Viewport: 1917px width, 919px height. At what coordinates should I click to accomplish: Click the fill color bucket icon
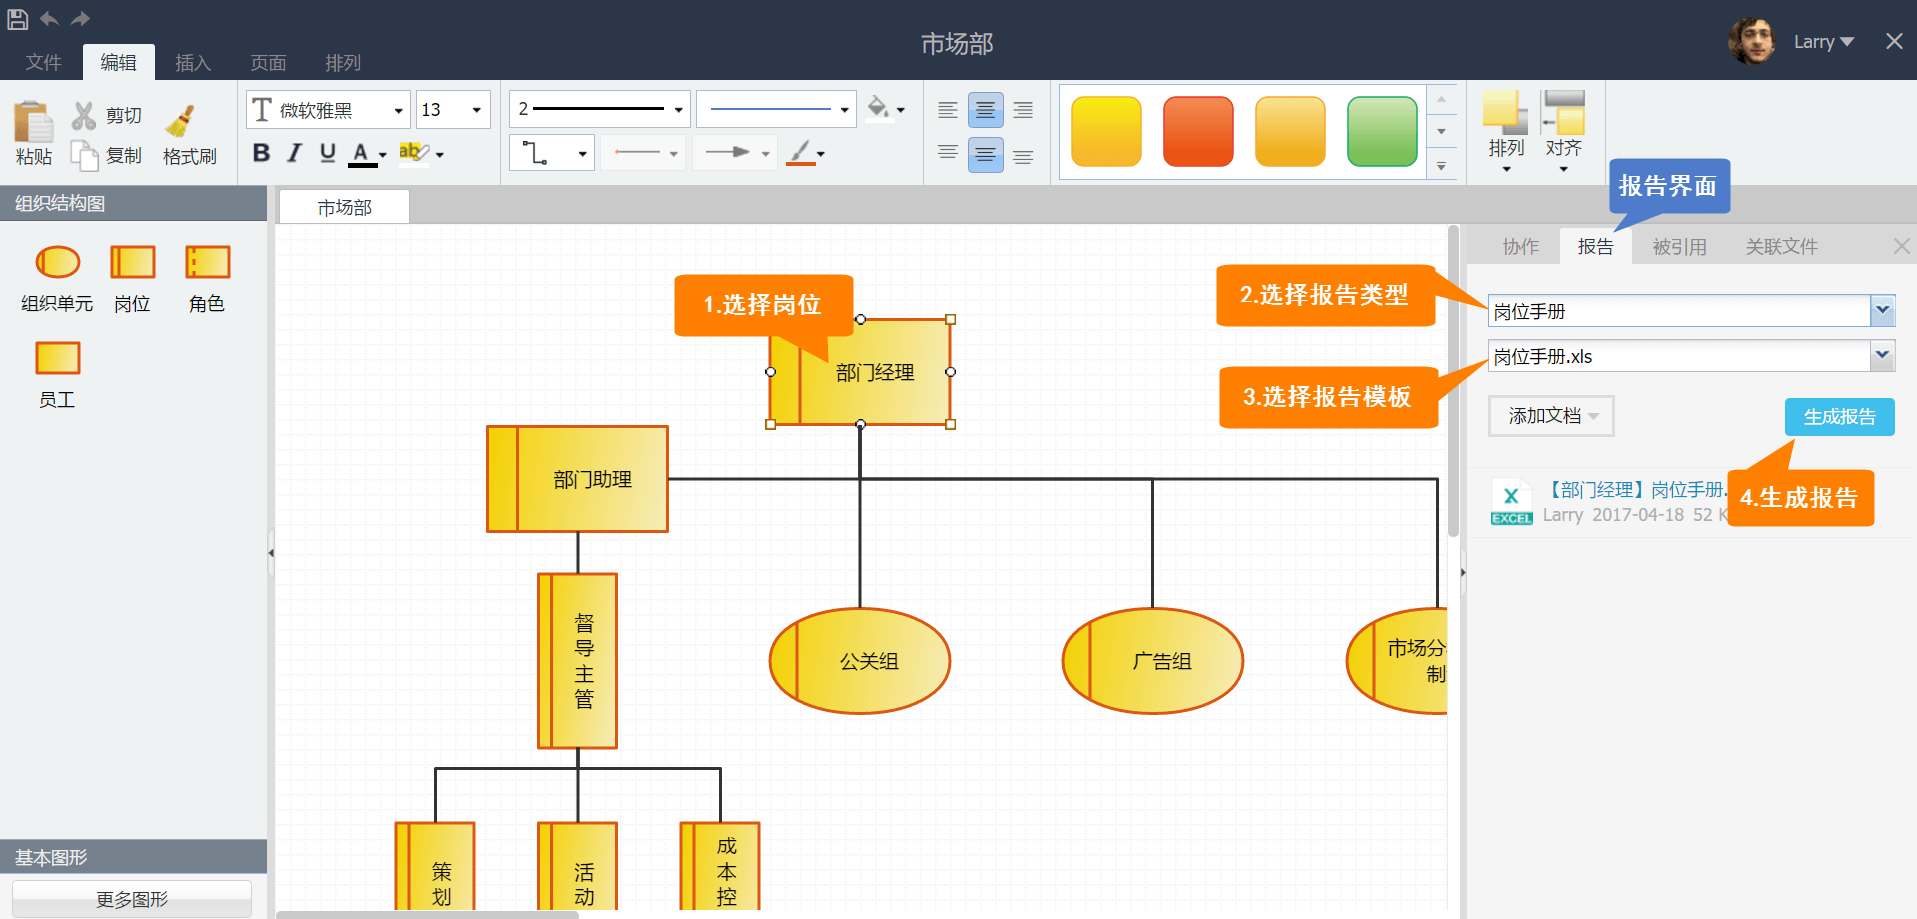point(878,108)
